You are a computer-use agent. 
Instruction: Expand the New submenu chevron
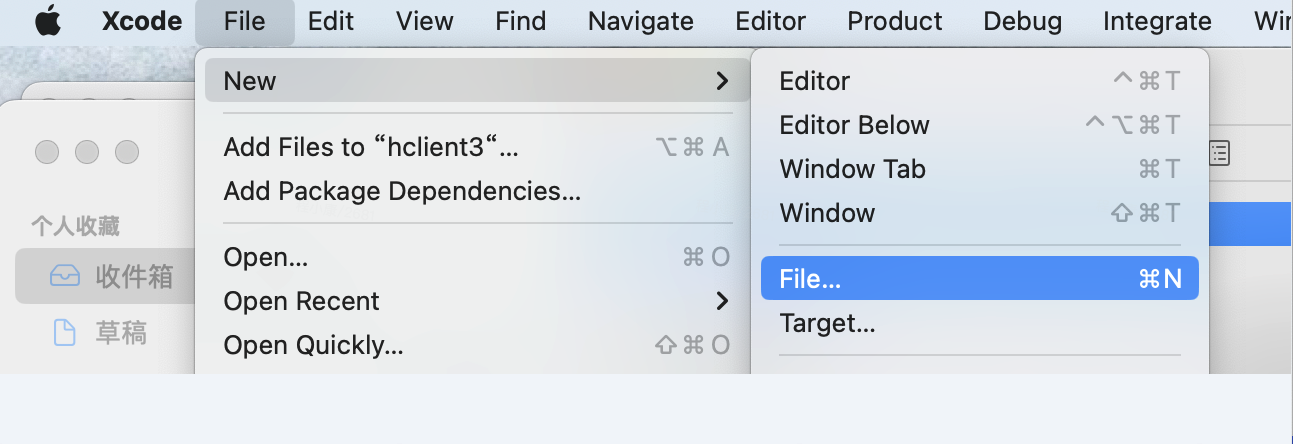pos(722,81)
